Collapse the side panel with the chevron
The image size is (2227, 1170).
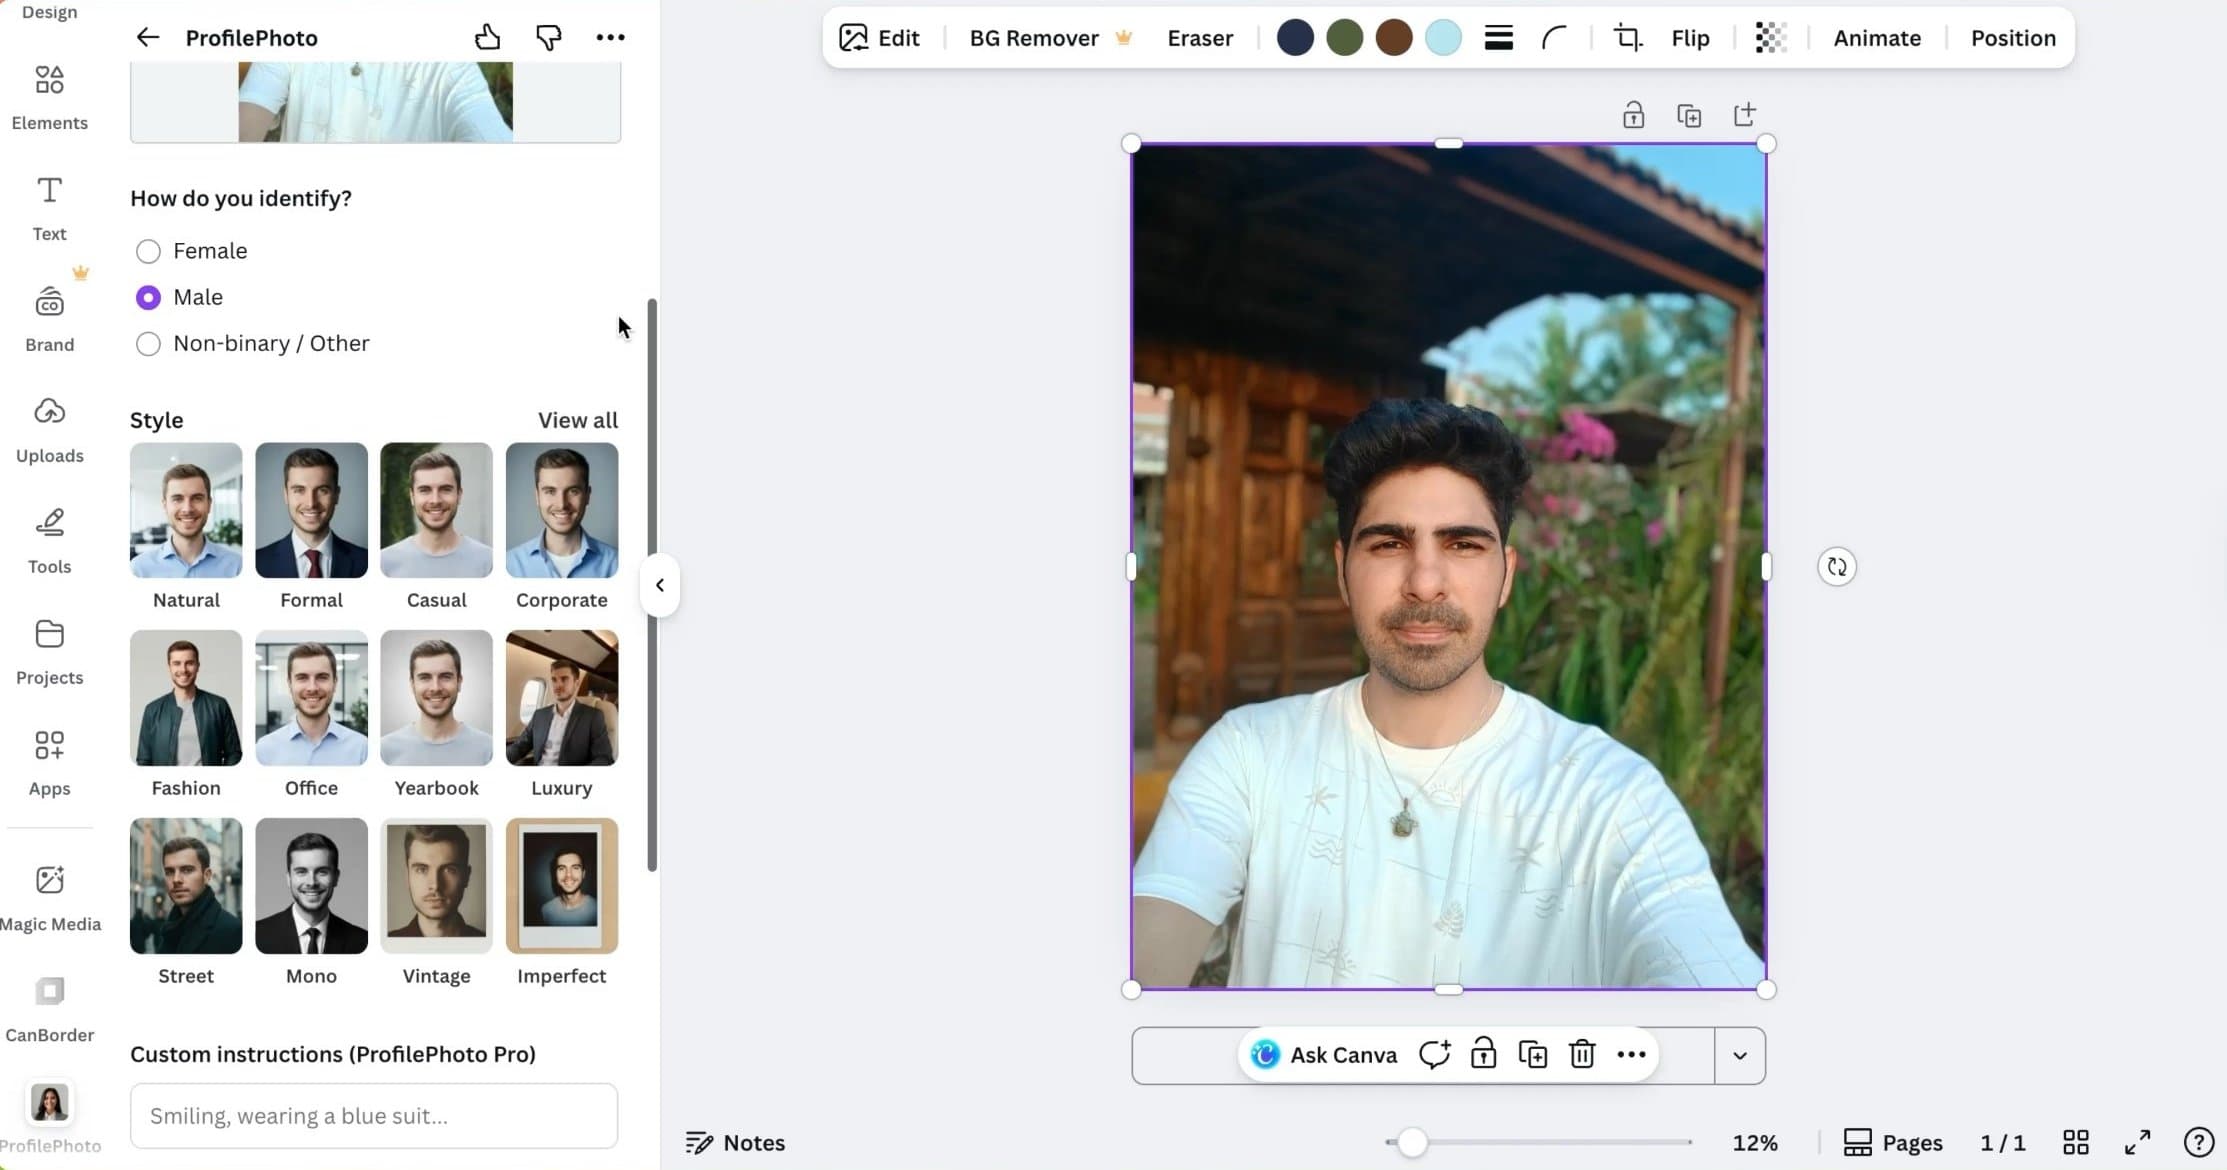[x=659, y=585]
